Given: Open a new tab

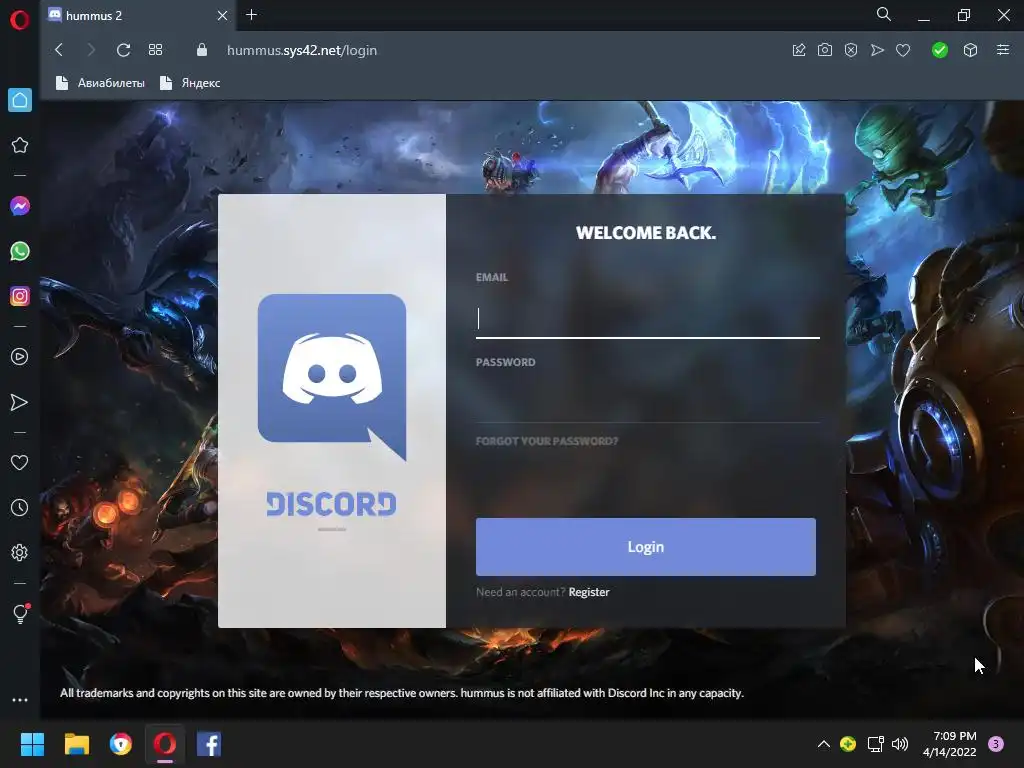Looking at the screenshot, I should 251,15.
